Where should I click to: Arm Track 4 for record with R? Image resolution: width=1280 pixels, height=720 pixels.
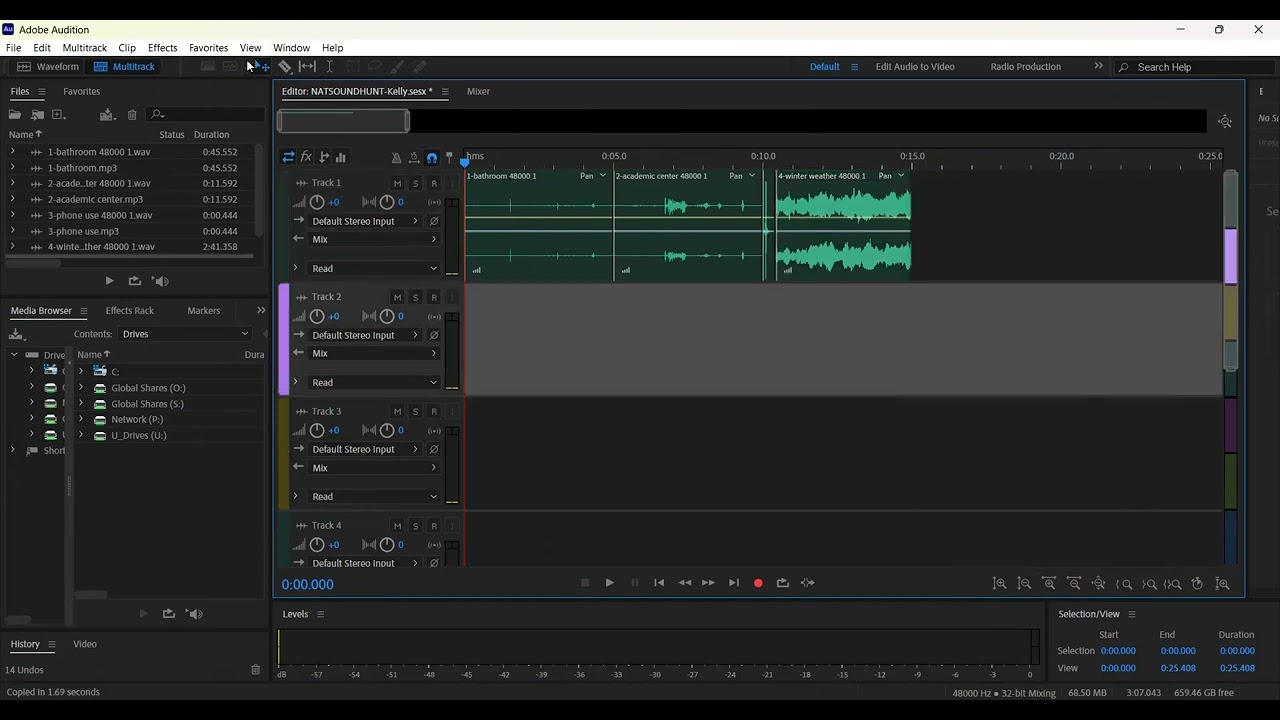pyautogui.click(x=434, y=526)
